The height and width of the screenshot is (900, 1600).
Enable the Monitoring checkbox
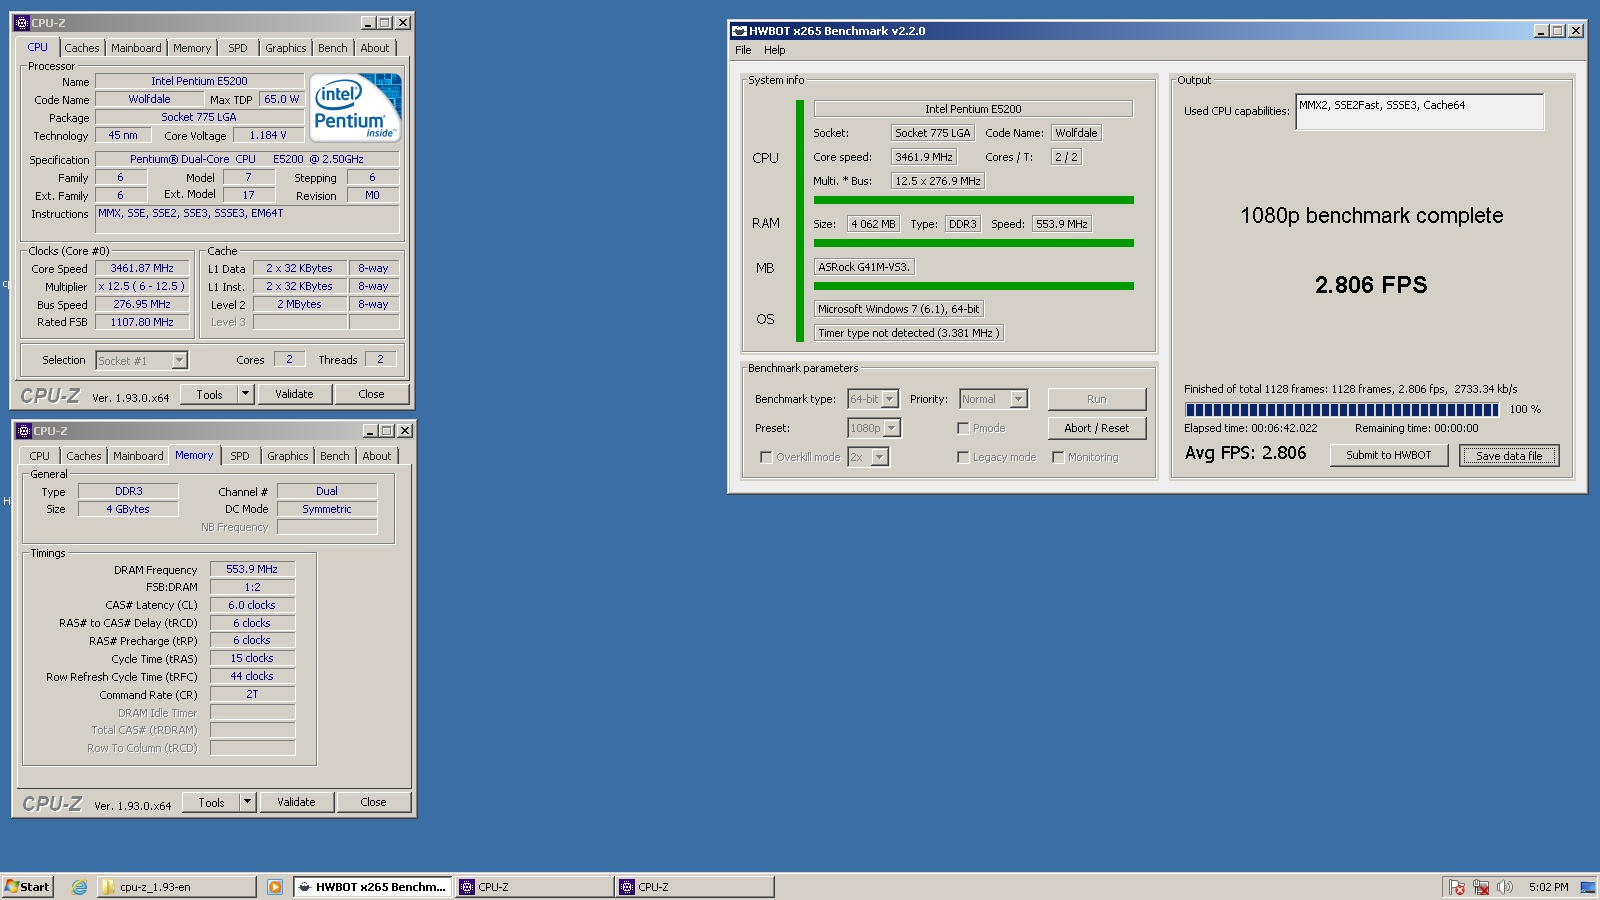click(1058, 457)
